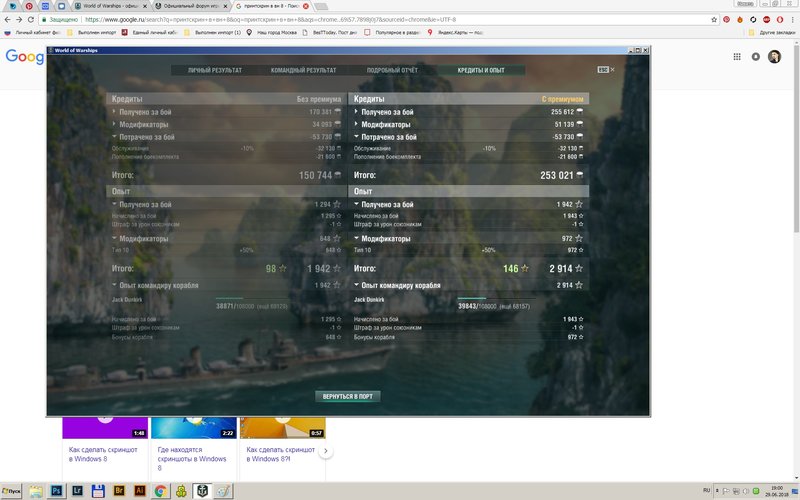Open World of Warships taskbar icon
This screenshot has height=500, width=800.
tap(202, 491)
